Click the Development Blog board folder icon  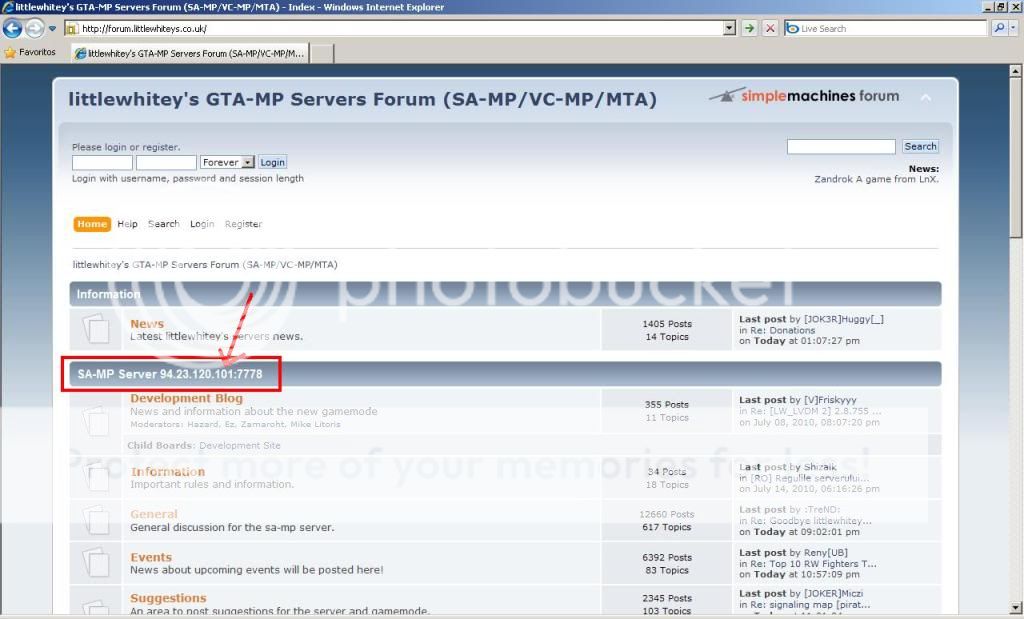[x=95, y=420]
